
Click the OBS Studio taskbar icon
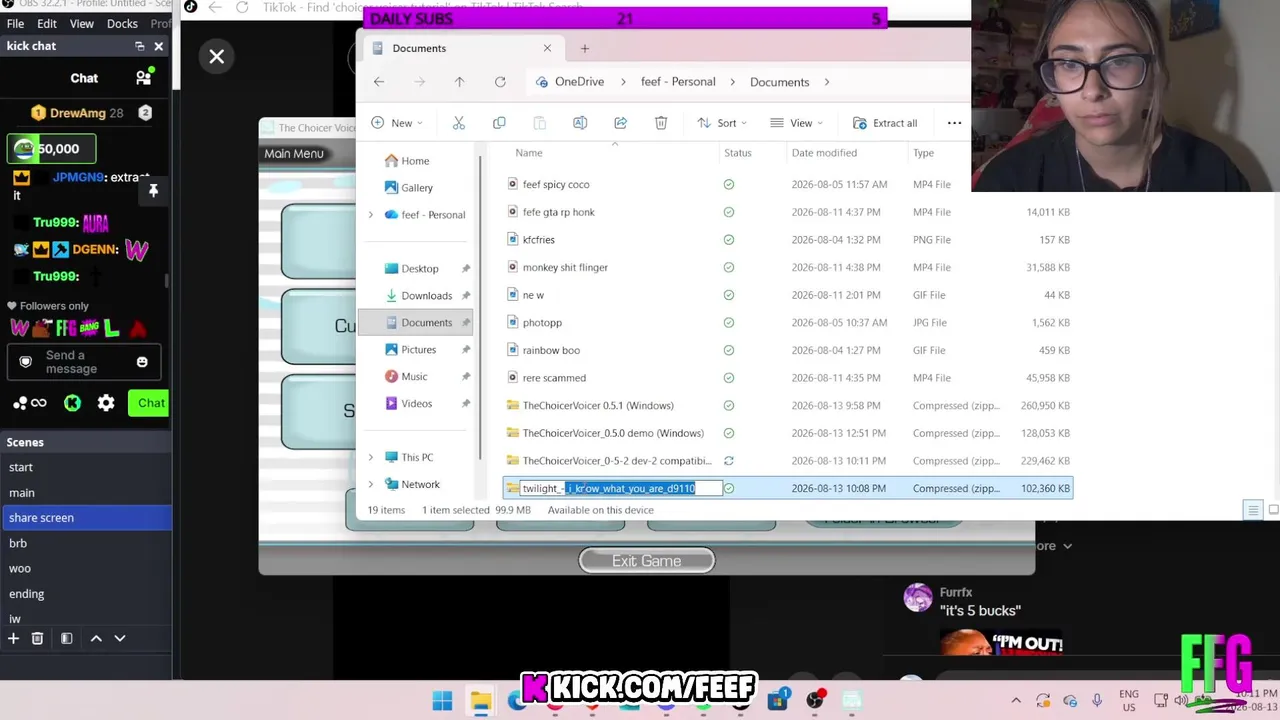tap(815, 700)
